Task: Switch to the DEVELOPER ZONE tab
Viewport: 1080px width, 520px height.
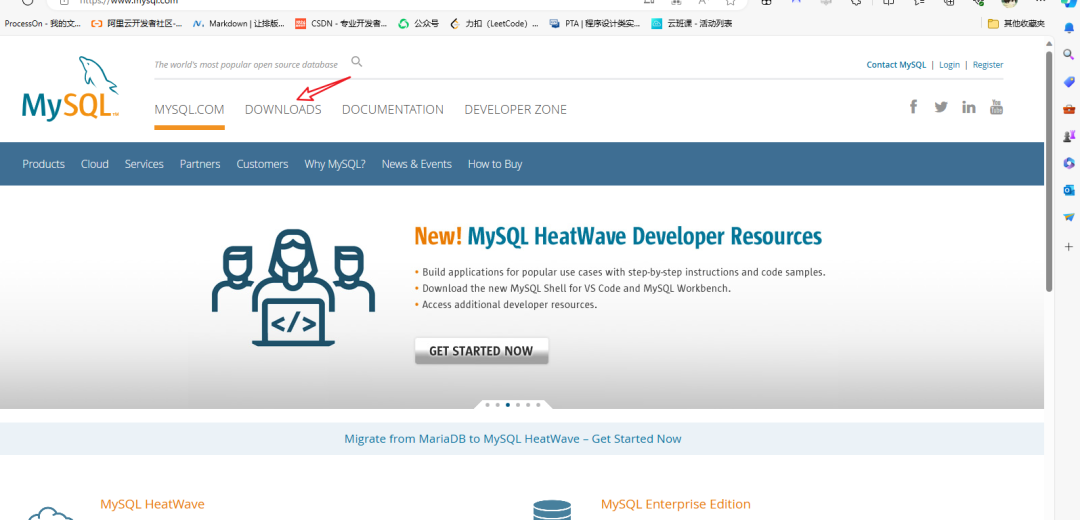Action: click(x=515, y=110)
